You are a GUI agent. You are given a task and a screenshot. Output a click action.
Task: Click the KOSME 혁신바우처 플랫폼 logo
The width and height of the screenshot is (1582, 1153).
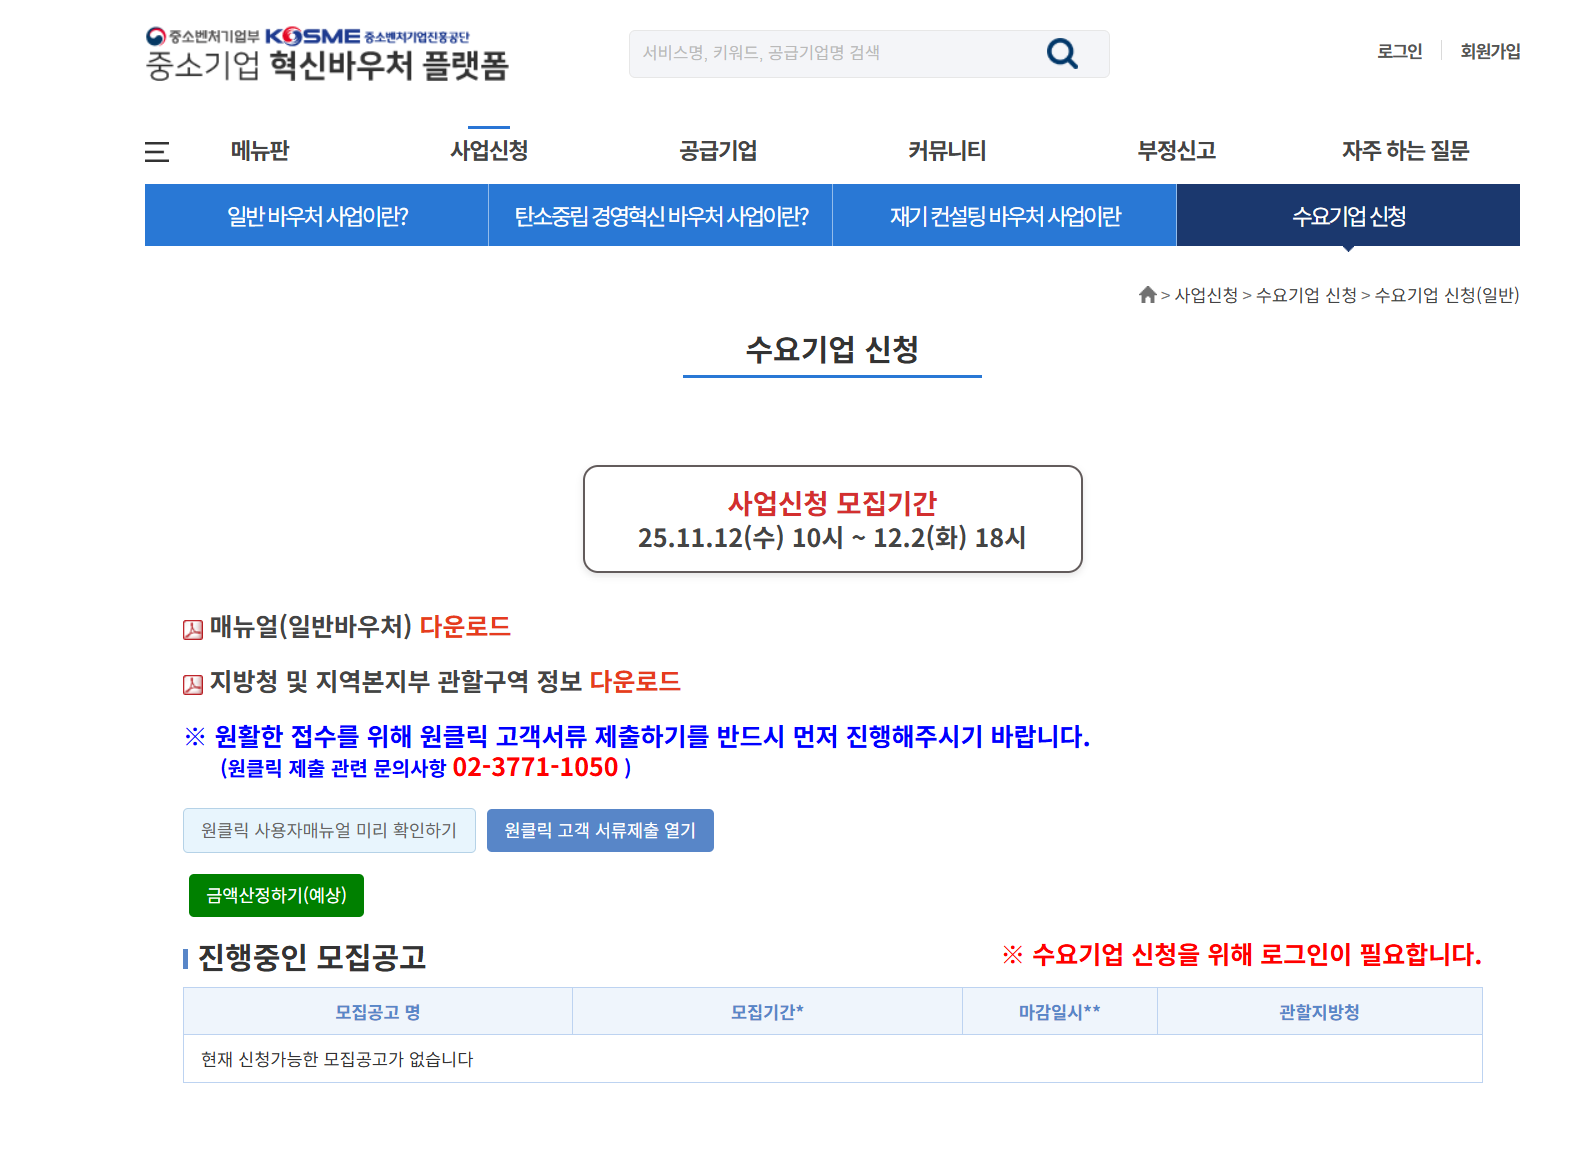point(327,54)
